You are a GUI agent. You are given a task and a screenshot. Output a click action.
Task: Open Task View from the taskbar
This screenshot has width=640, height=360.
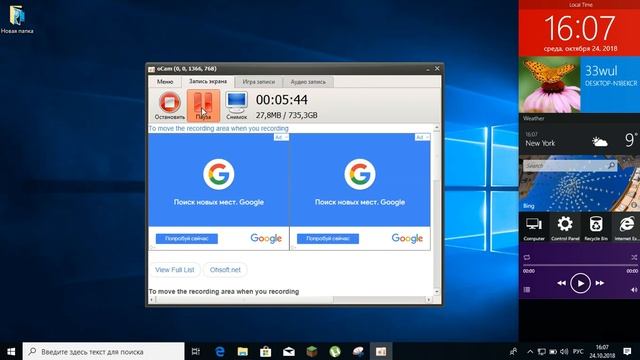[x=196, y=351]
